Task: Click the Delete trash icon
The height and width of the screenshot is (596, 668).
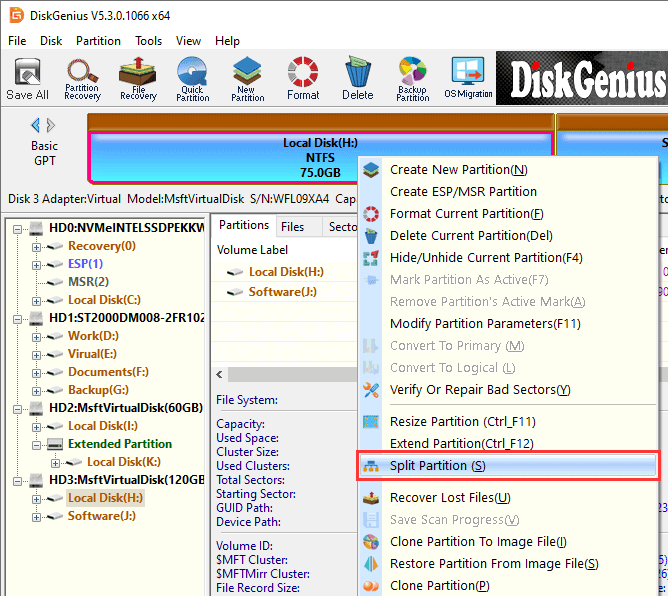Action: (x=357, y=78)
